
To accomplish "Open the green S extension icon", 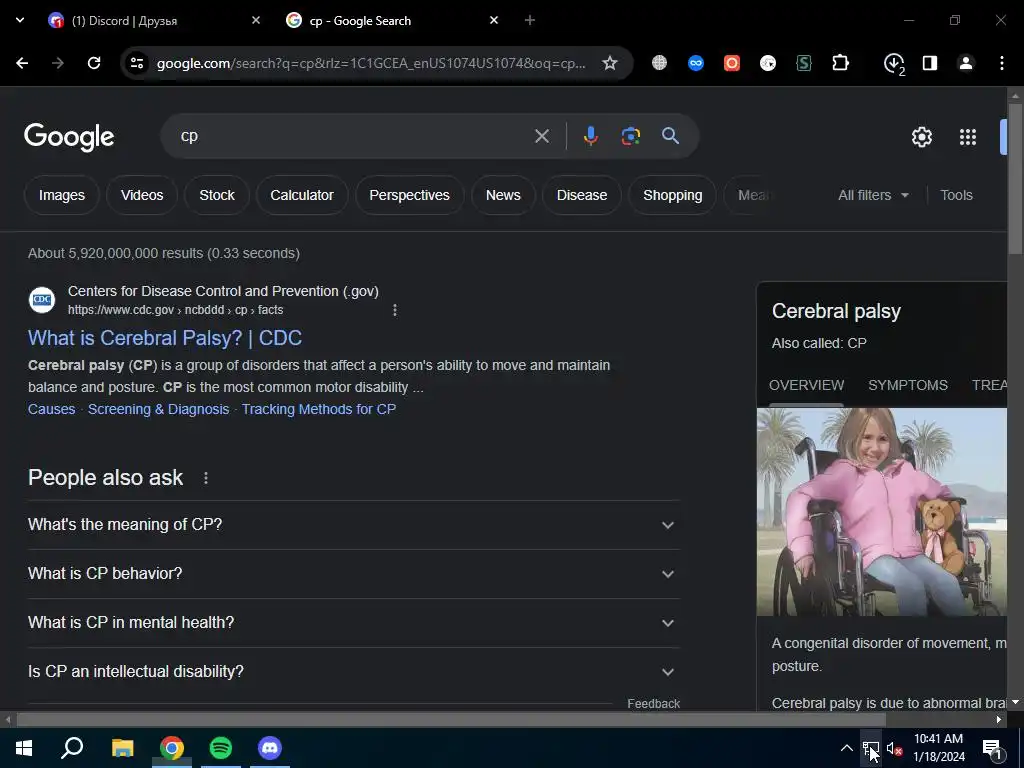I will pos(804,63).
